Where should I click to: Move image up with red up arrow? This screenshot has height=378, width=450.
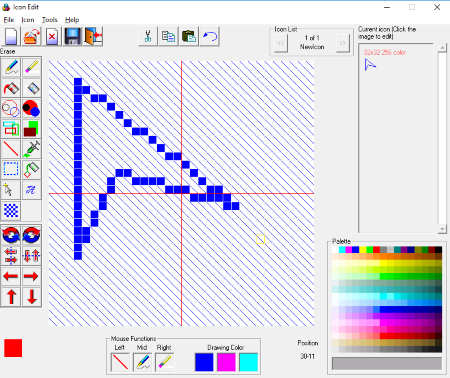[11, 296]
